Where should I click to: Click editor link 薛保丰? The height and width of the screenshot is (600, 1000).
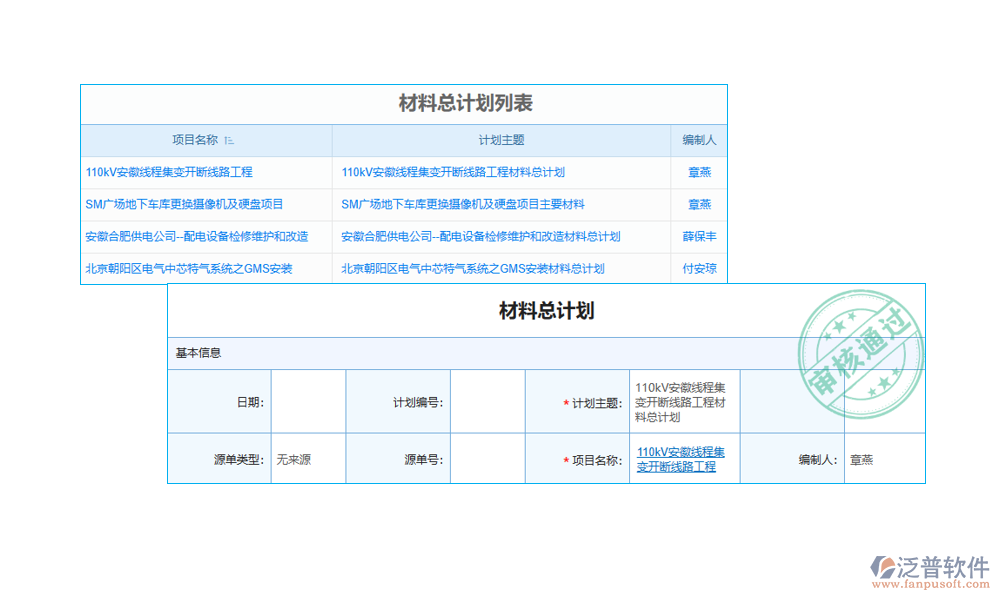click(x=698, y=236)
